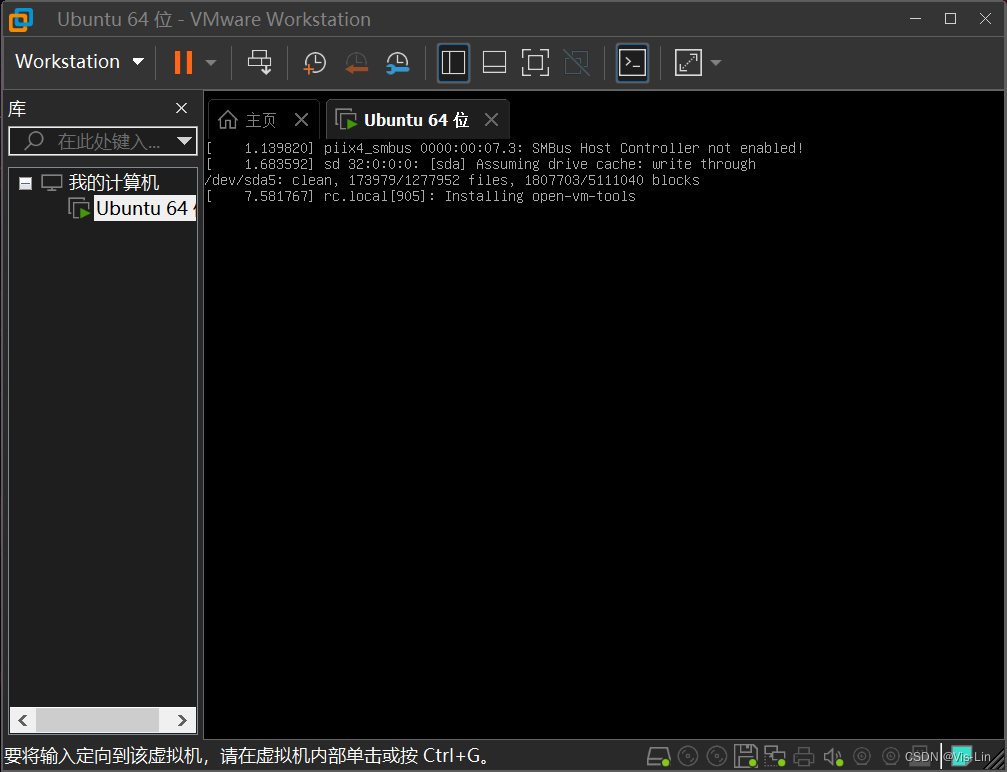Close the Ubuntu 64 位 tab
The width and height of the screenshot is (1007, 772).
point(491,119)
